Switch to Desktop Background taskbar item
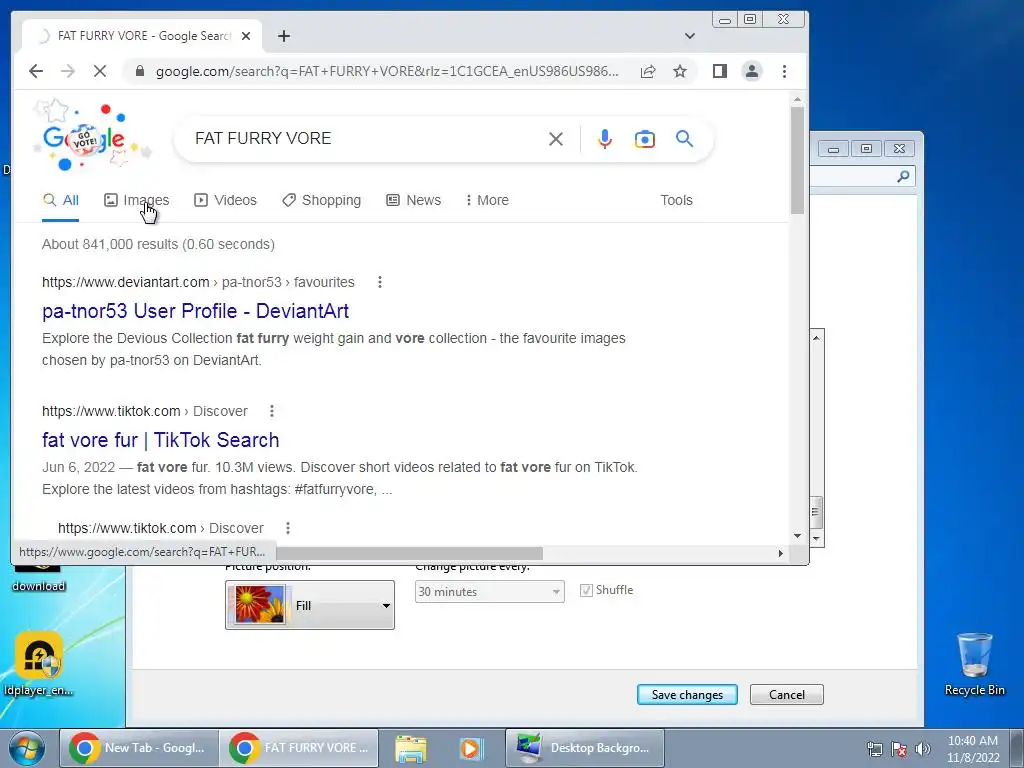This screenshot has width=1024, height=768. click(x=584, y=748)
